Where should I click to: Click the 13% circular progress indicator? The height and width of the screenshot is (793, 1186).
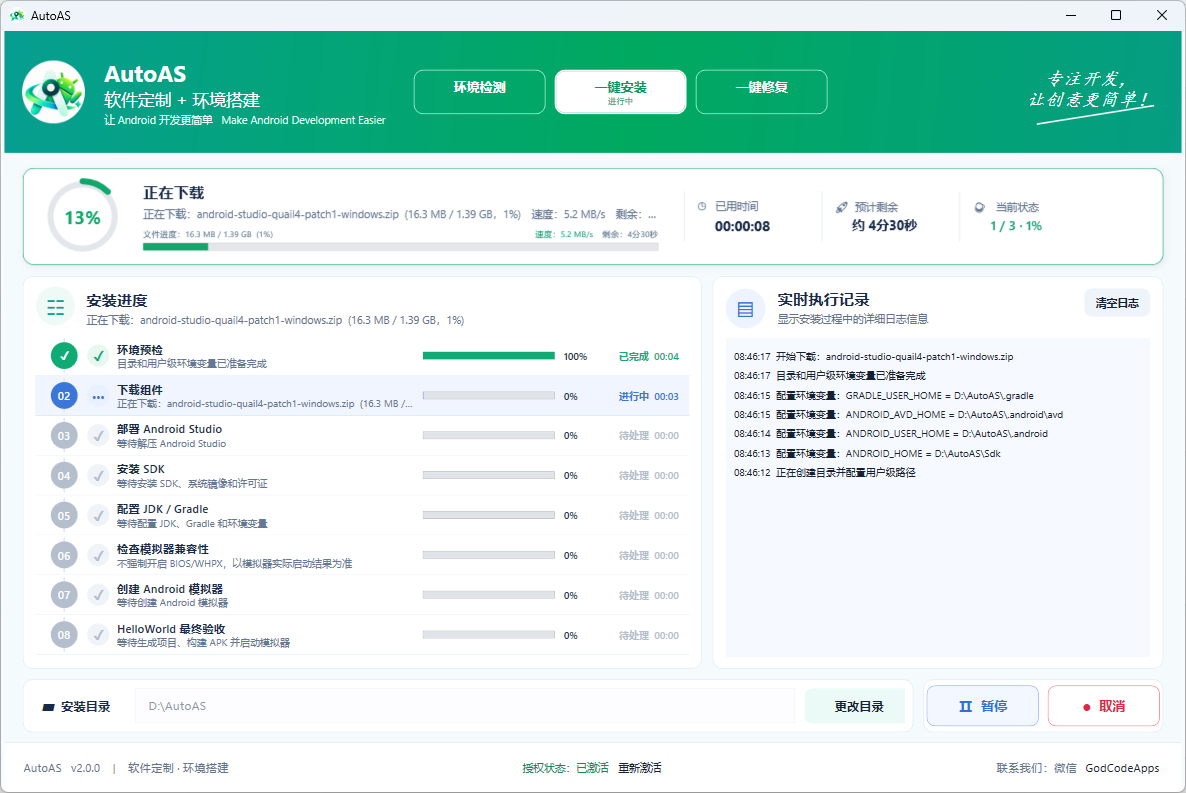(82, 217)
